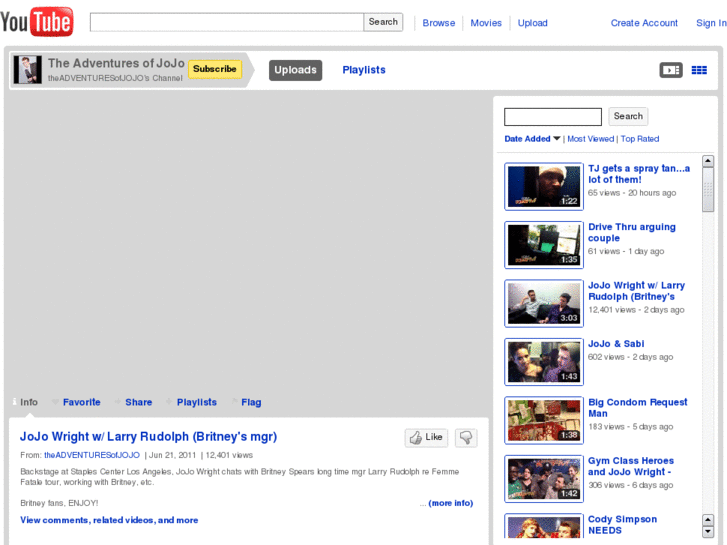Select the Playlists tab under the video

tap(191, 402)
